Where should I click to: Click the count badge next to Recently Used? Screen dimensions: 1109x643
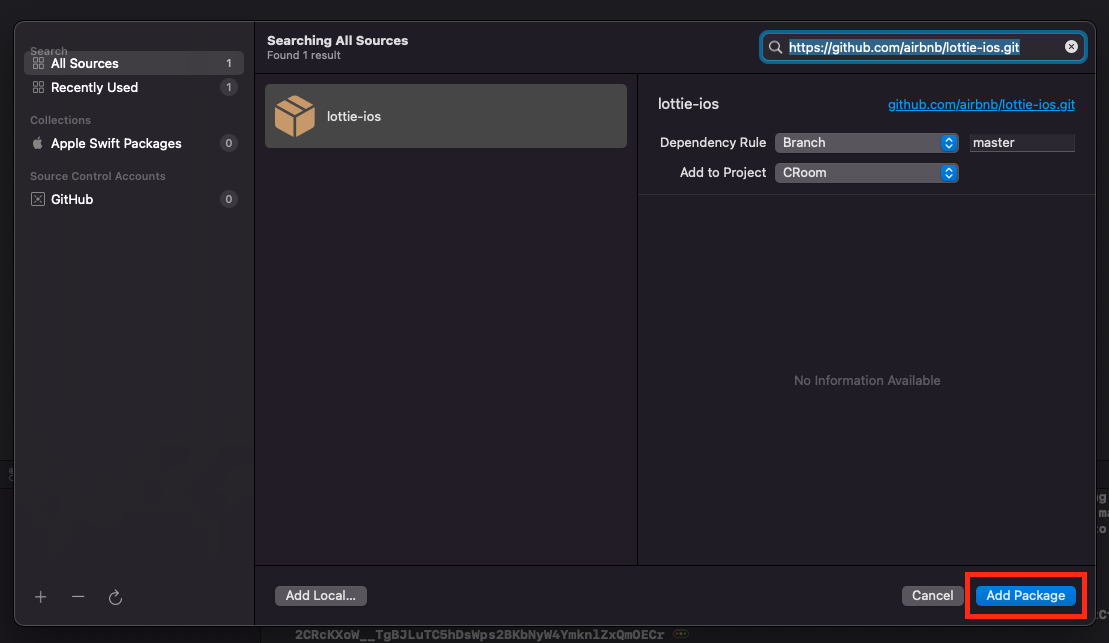pos(228,88)
